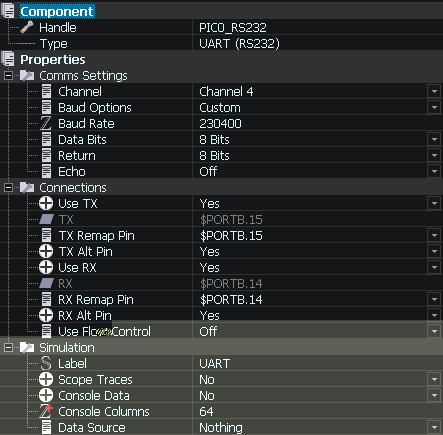Image resolution: width=443 pixels, height=435 pixels.
Task: Click the list icon beside RX Remap Pin
Action: pyautogui.click(x=46, y=299)
